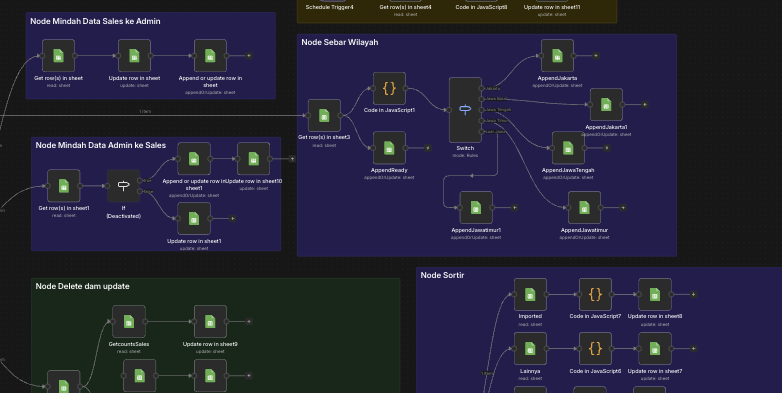The image size is (782, 393).
Task: Select the 'Get row(s) in sheet1' node
Action: pyautogui.click(x=64, y=186)
